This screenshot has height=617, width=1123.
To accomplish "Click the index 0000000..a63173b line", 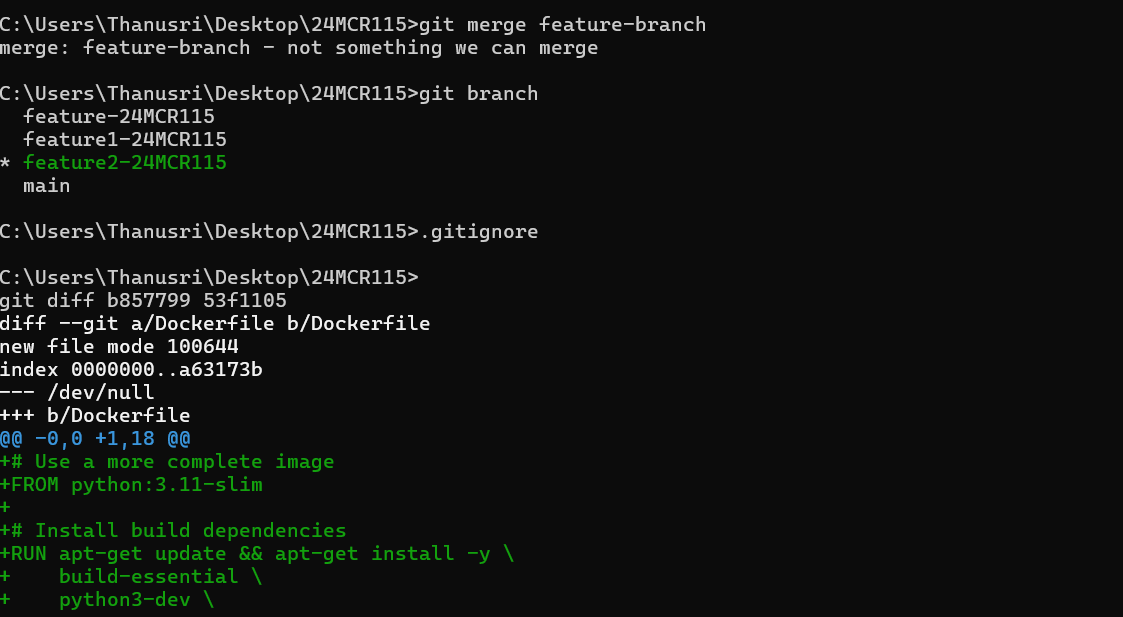I will pyautogui.click(x=131, y=369).
